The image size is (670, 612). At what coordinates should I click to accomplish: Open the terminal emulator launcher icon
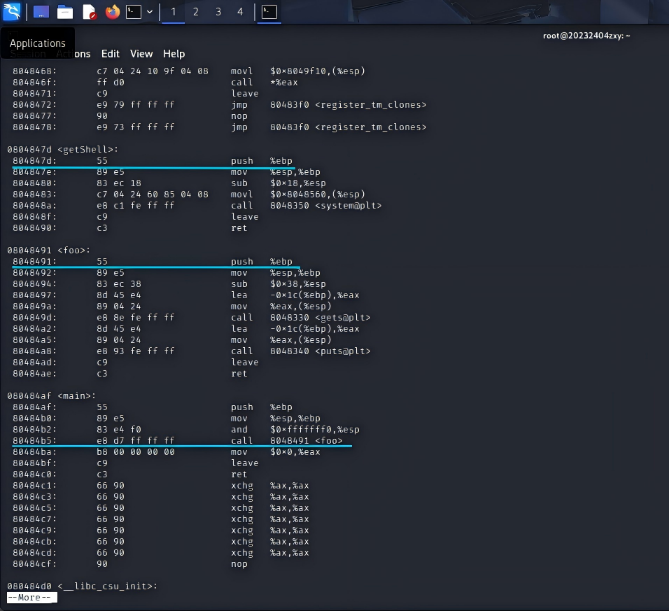coord(133,12)
